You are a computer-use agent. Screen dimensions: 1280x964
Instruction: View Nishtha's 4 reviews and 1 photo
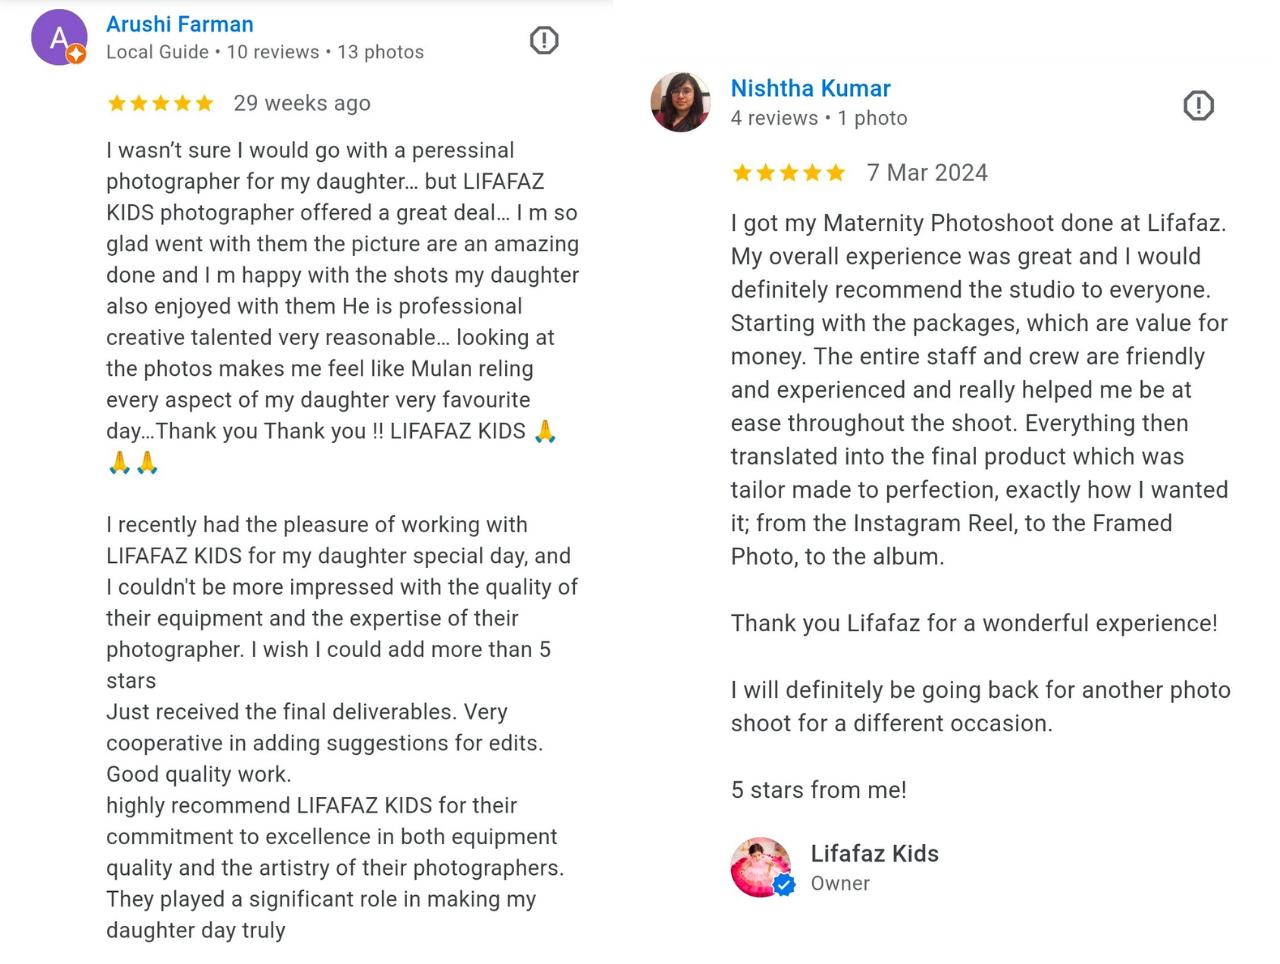[819, 118]
